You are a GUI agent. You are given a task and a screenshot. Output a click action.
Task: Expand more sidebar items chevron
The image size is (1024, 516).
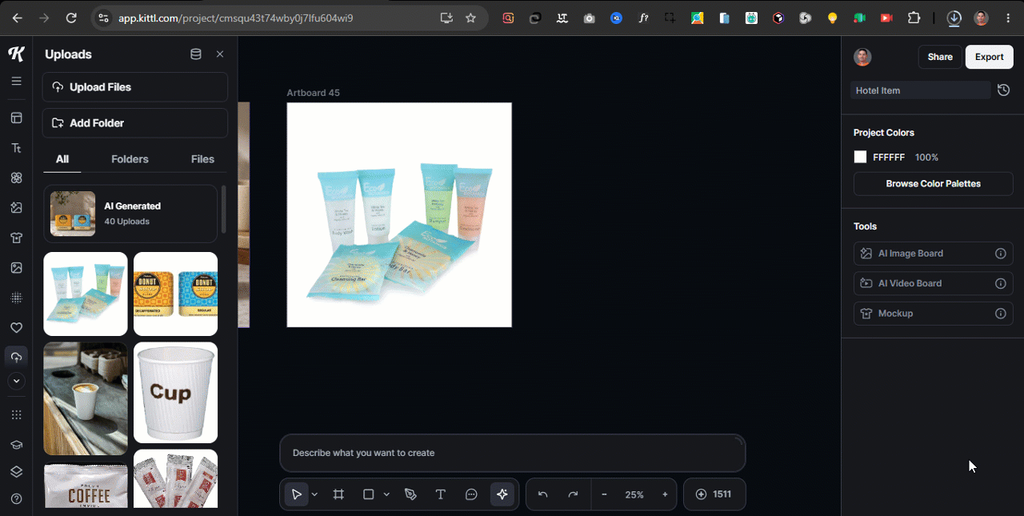16,381
